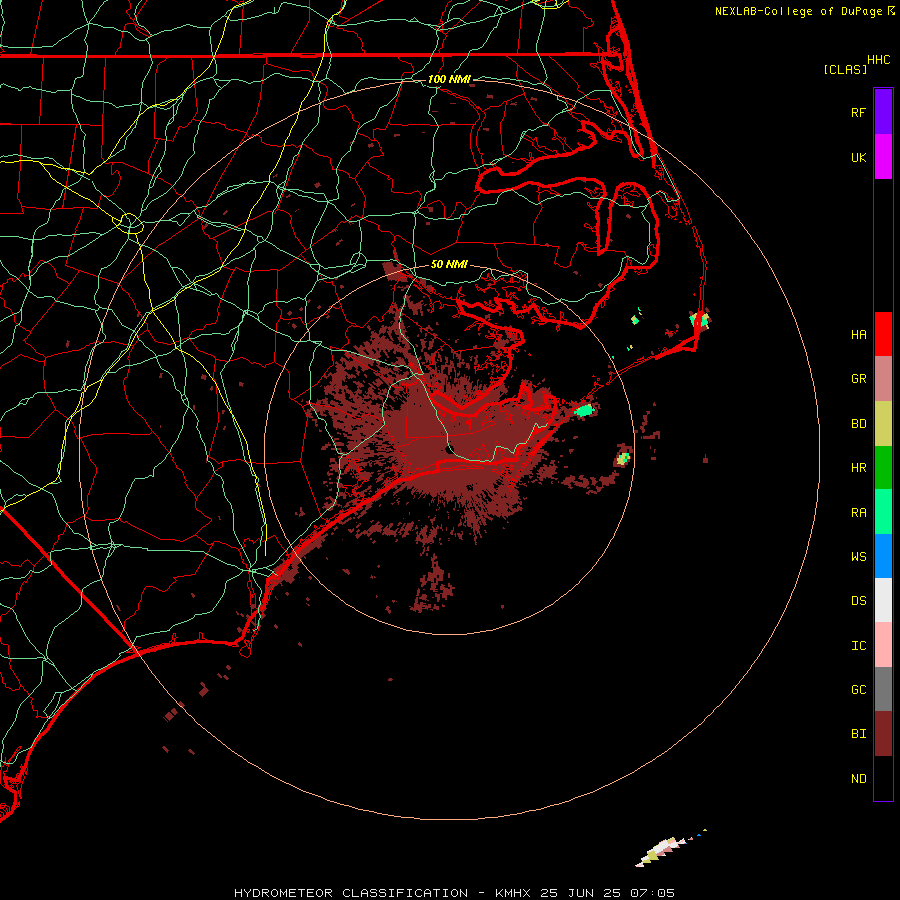The width and height of the screenshot is (900, 900).
Task: Click the 50 NMI range ring label
Action: [x=449, y=264]
